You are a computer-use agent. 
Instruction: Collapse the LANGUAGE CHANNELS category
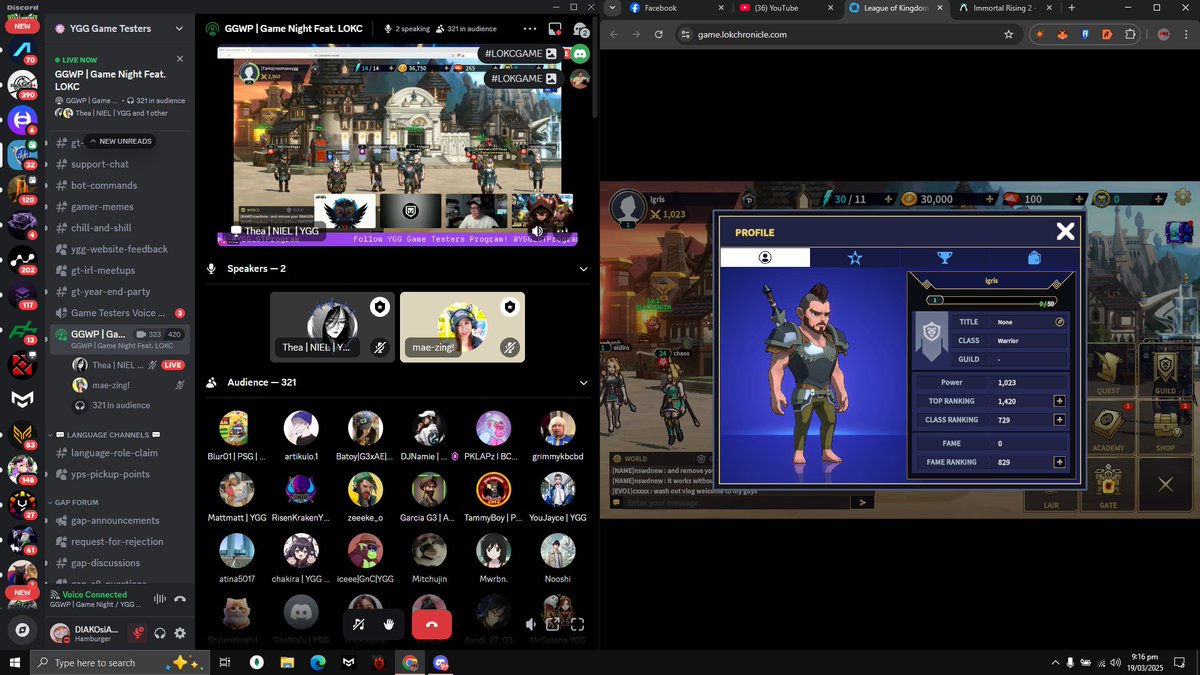pos(108,435)
